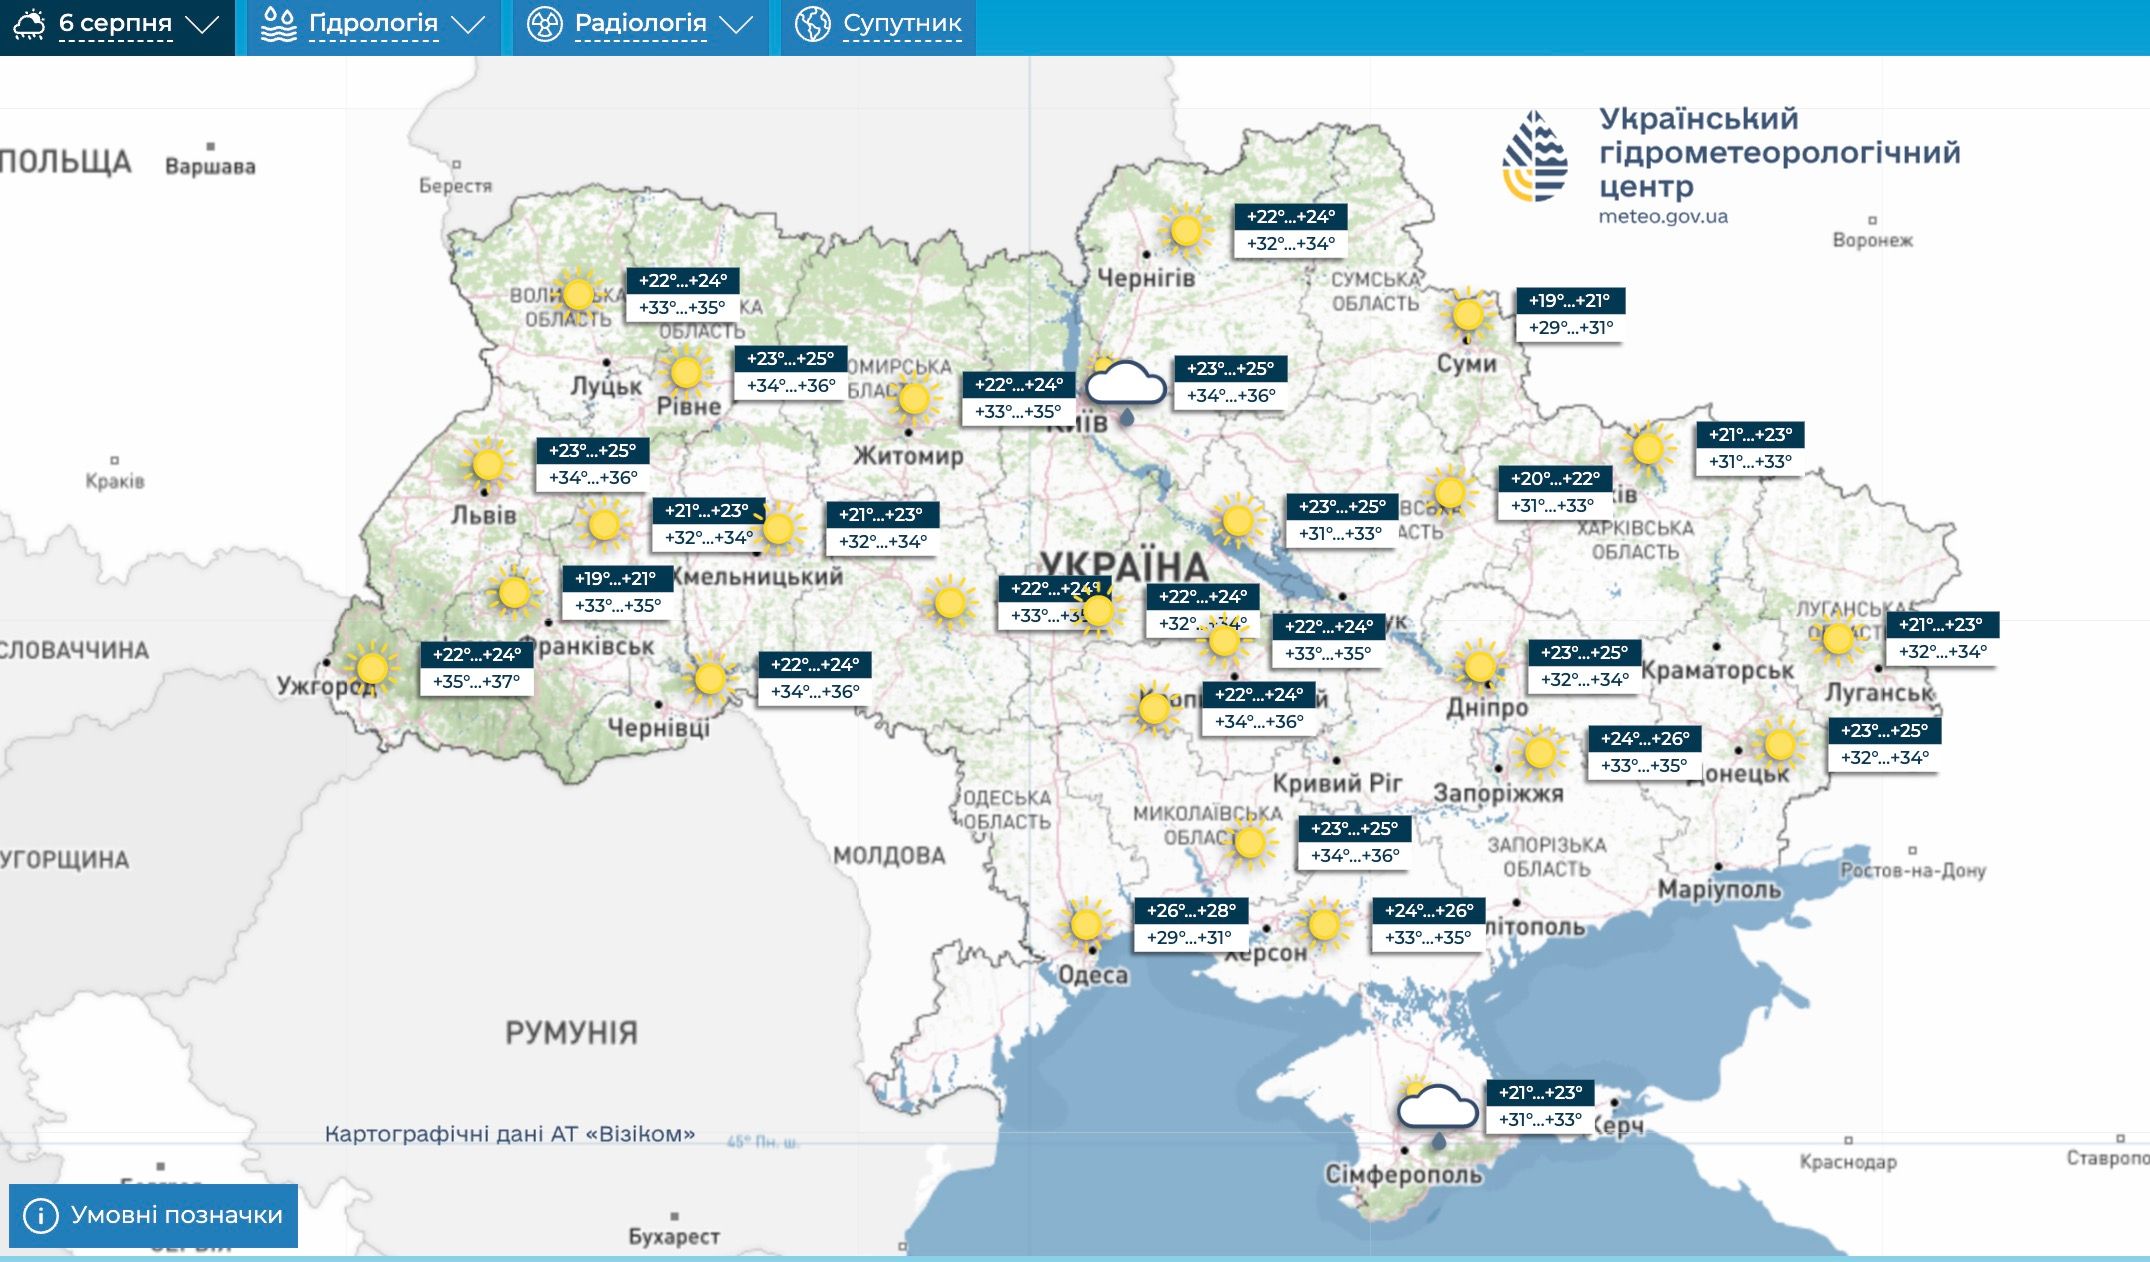Screen dimensions: 2150x1262
Task: Click Poltava forecast label +23°...+25° +31°...+33°
Action: click(1343, 520)
